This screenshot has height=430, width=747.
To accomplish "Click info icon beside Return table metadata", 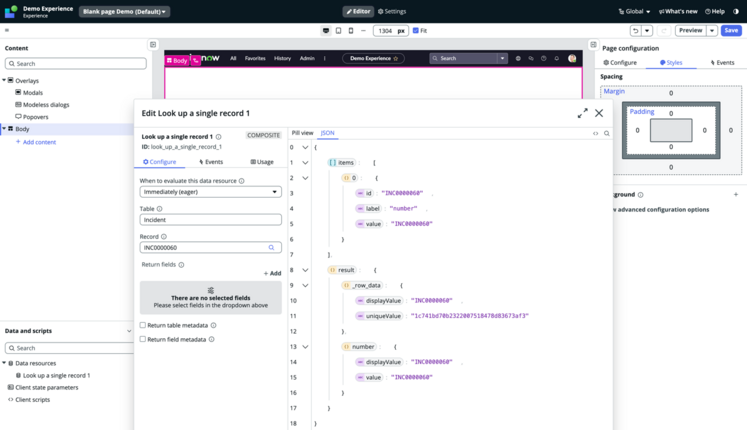I will pyautogui.click(x=213, y=325).
